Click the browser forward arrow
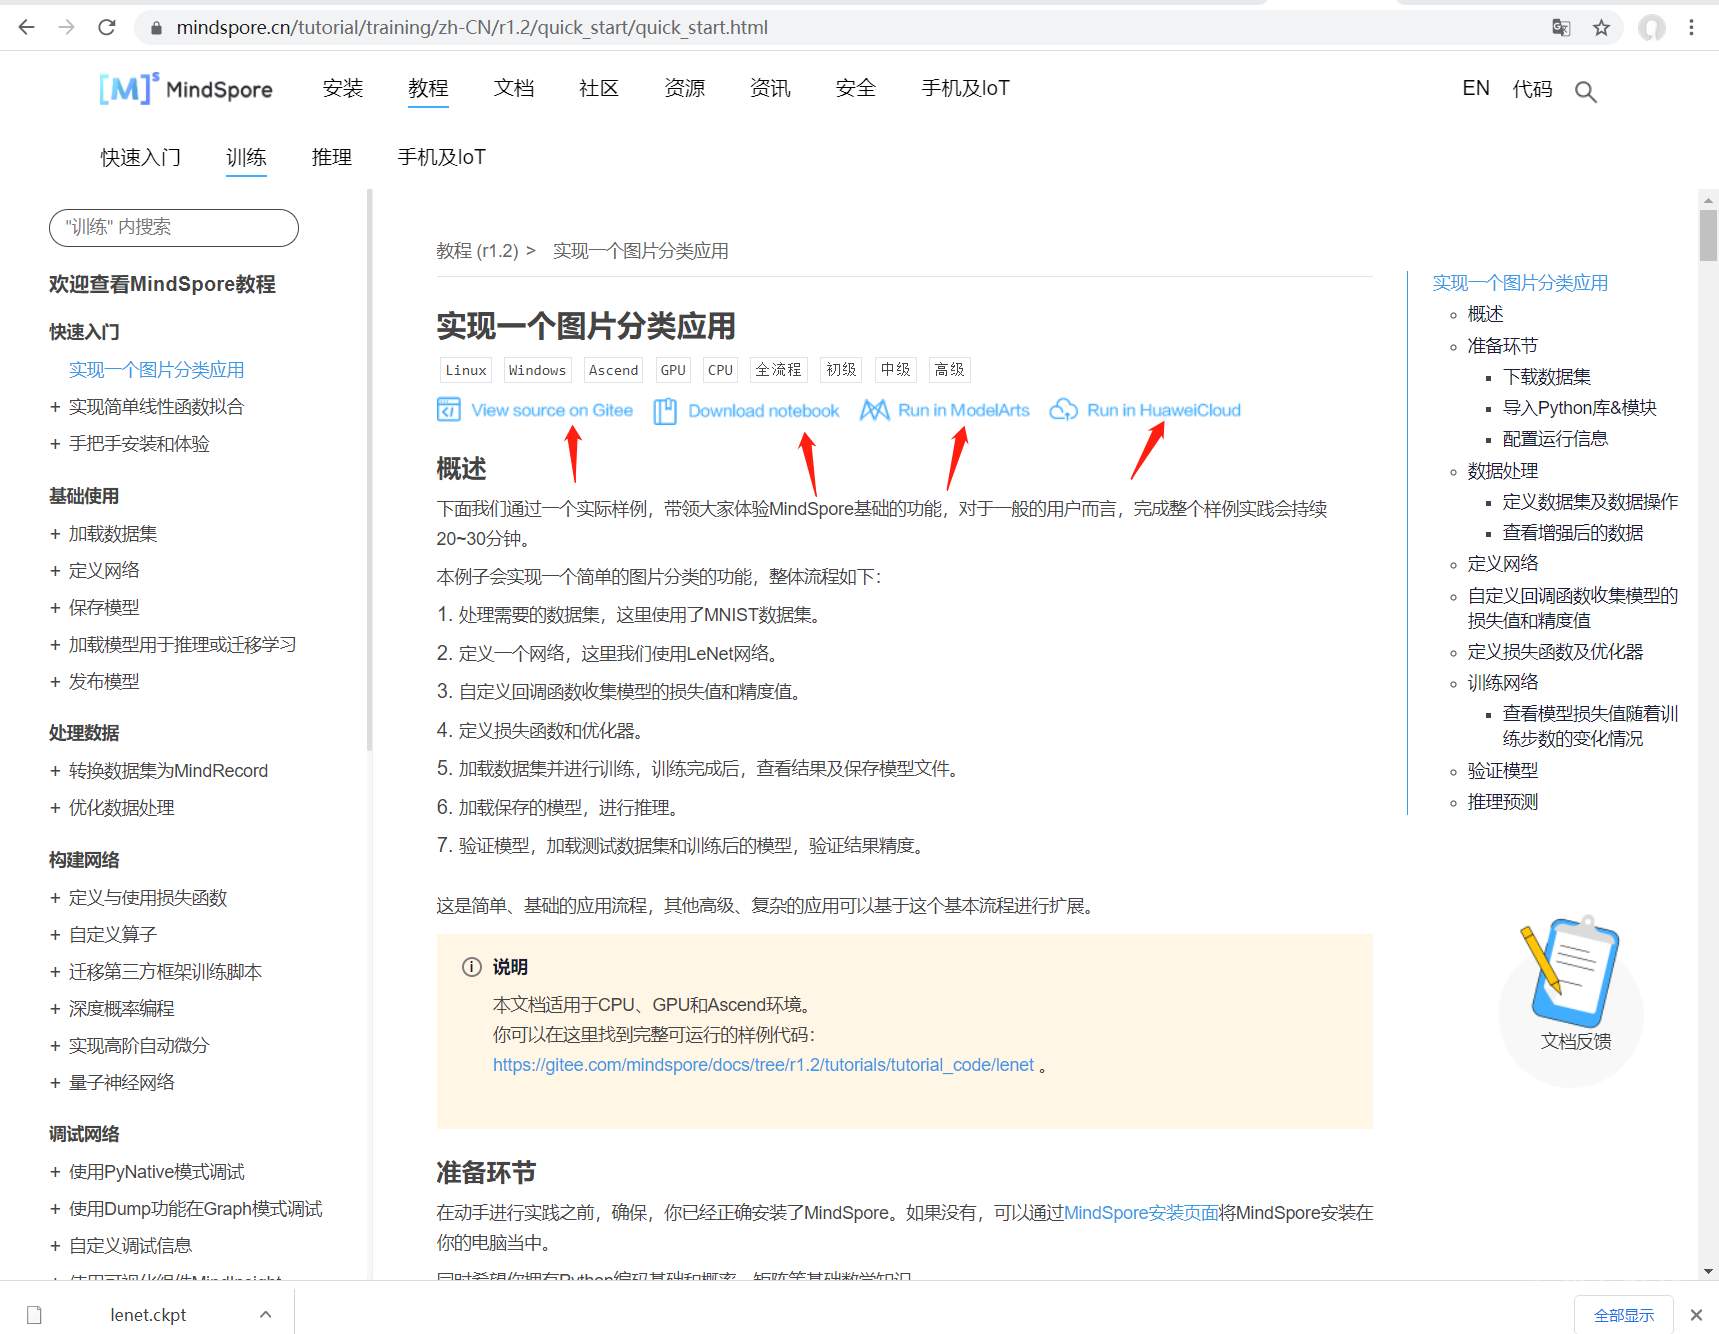This screenshot has width=1719, height=1334. (x=66, y=27)
